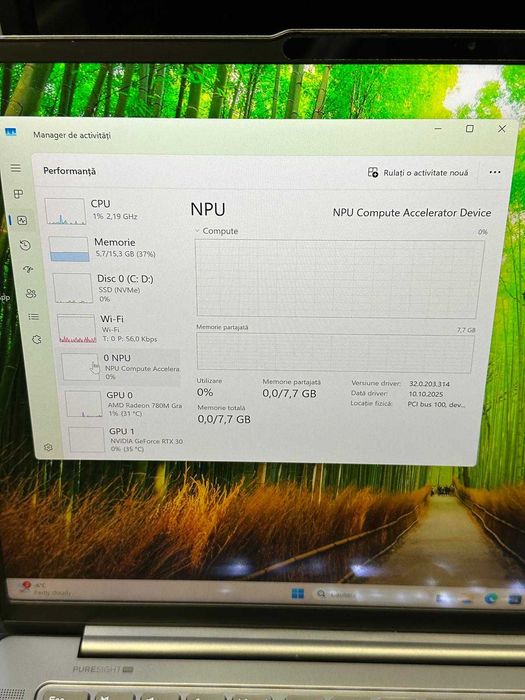Screen dimensions: 525x700
Task: Click the driver date 10.10.2025
Action: click(x=426, y=394)
